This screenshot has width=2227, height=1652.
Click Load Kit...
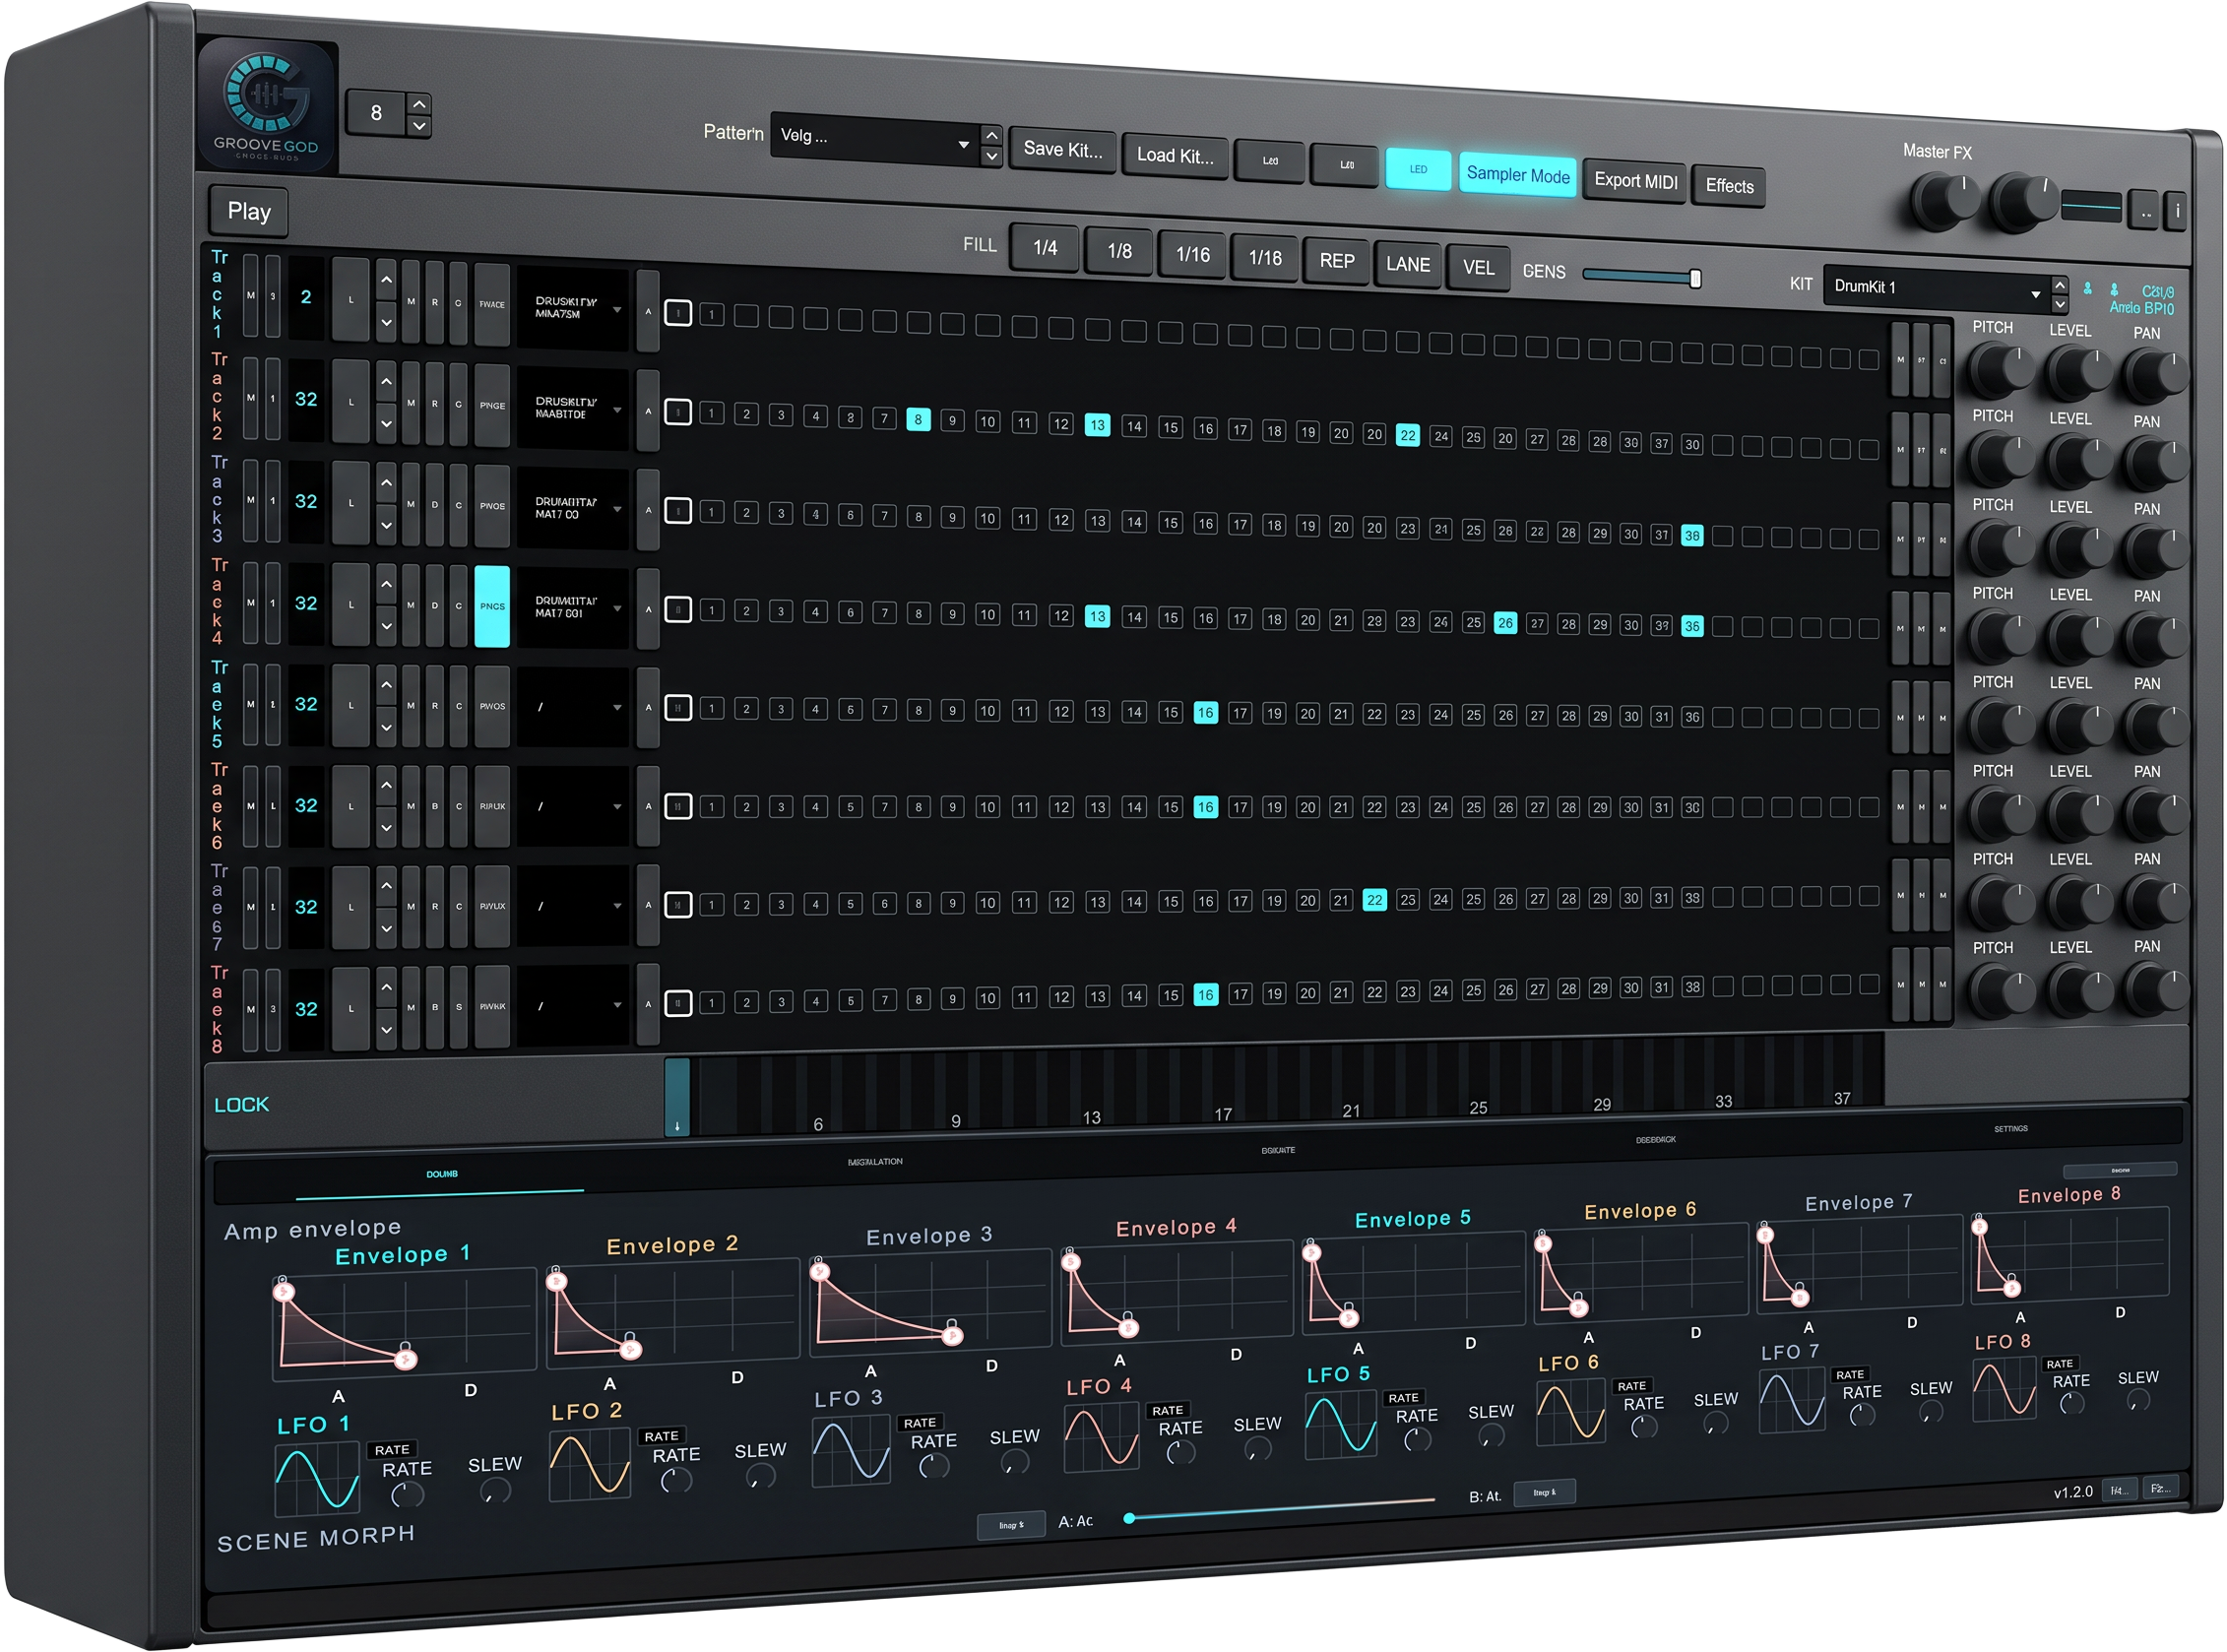(x=1175, y=156)
